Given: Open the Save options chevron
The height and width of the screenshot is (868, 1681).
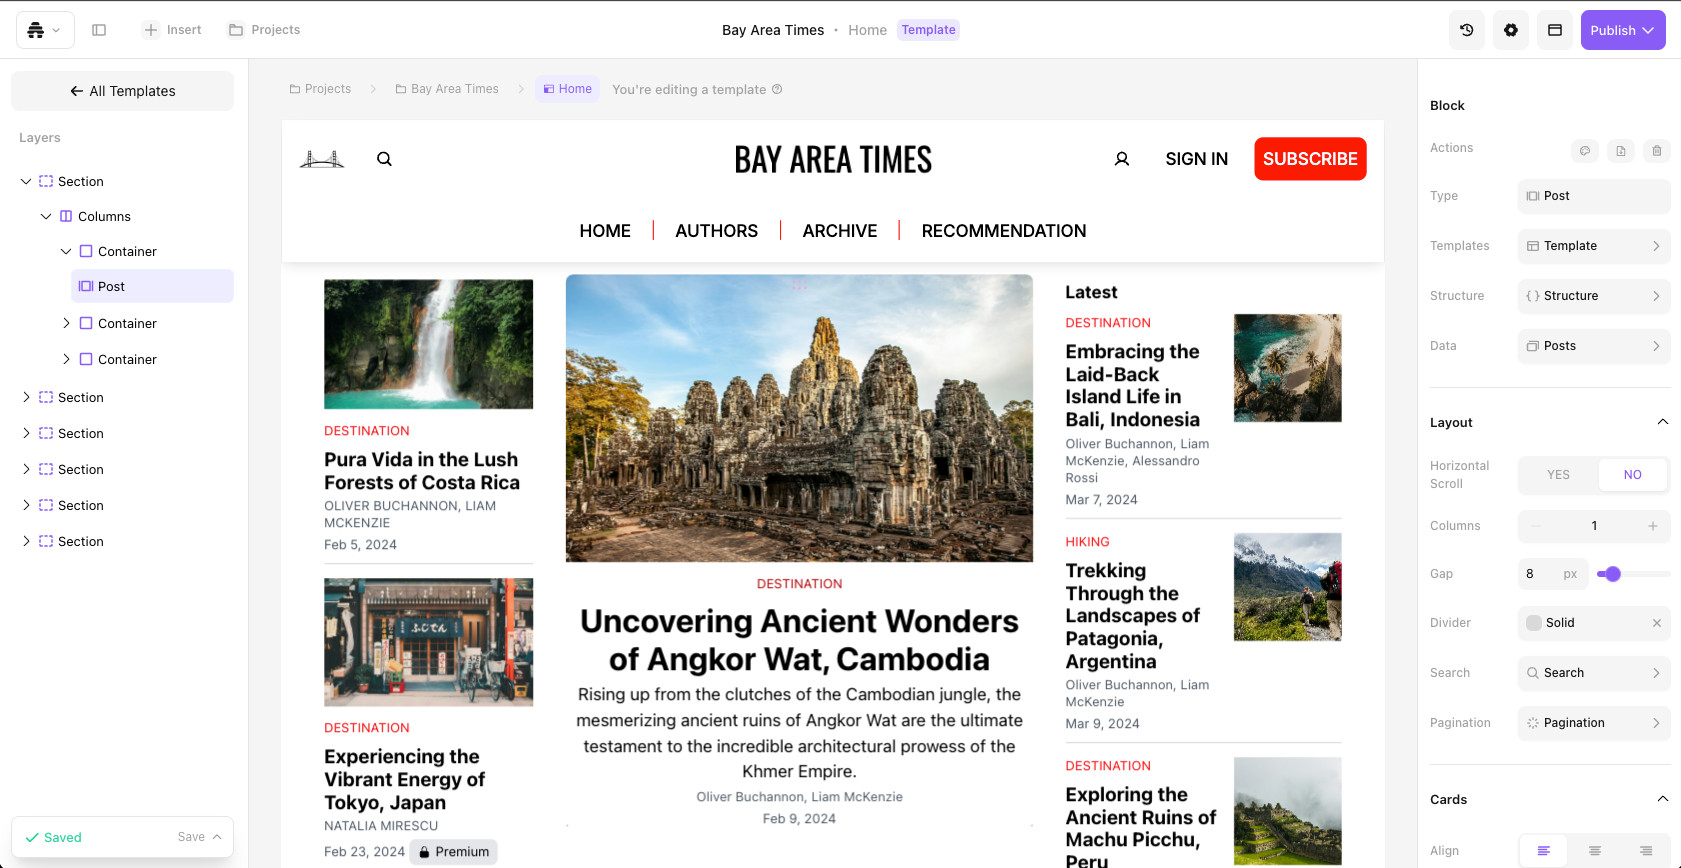Looking at the screenshot, I should pos(217,837).
